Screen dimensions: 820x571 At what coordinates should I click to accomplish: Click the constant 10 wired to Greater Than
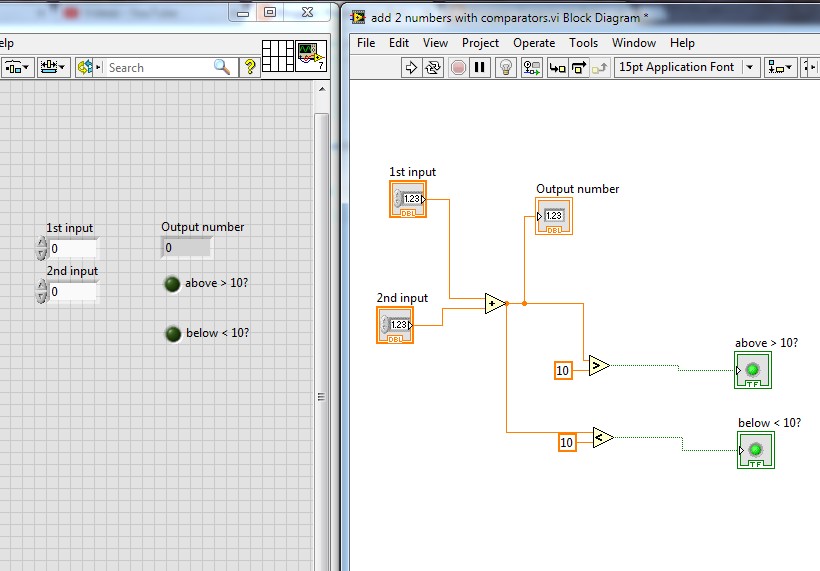point(563,371)
